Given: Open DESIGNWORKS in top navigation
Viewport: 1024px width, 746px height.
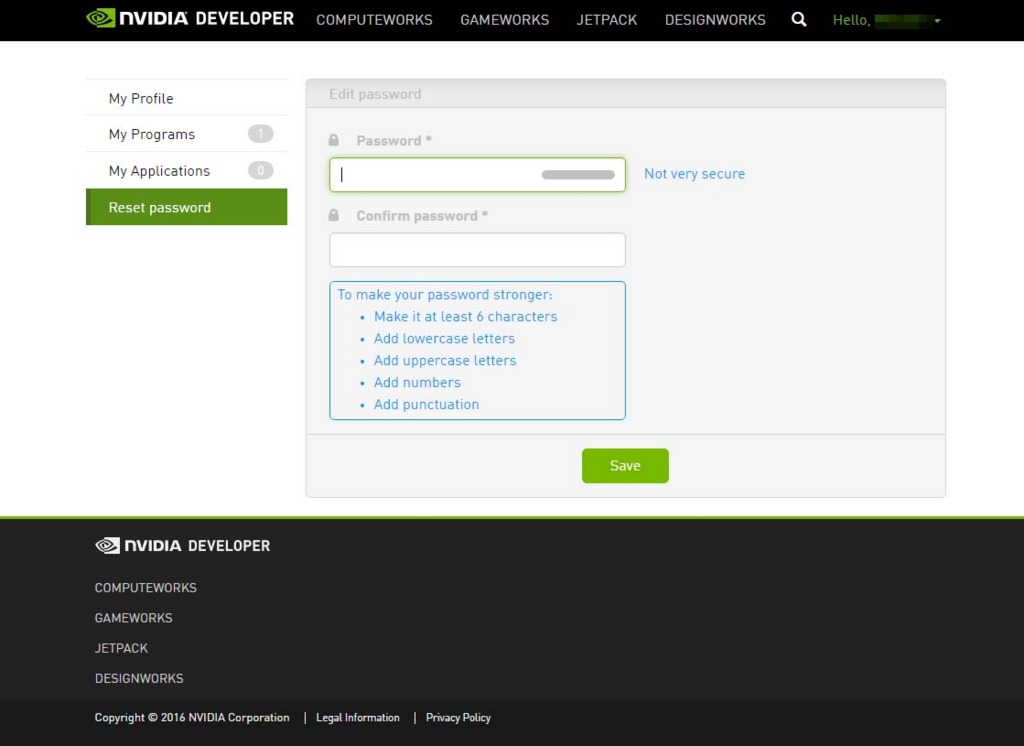Looking at the screenshot, I should [715, 20].
